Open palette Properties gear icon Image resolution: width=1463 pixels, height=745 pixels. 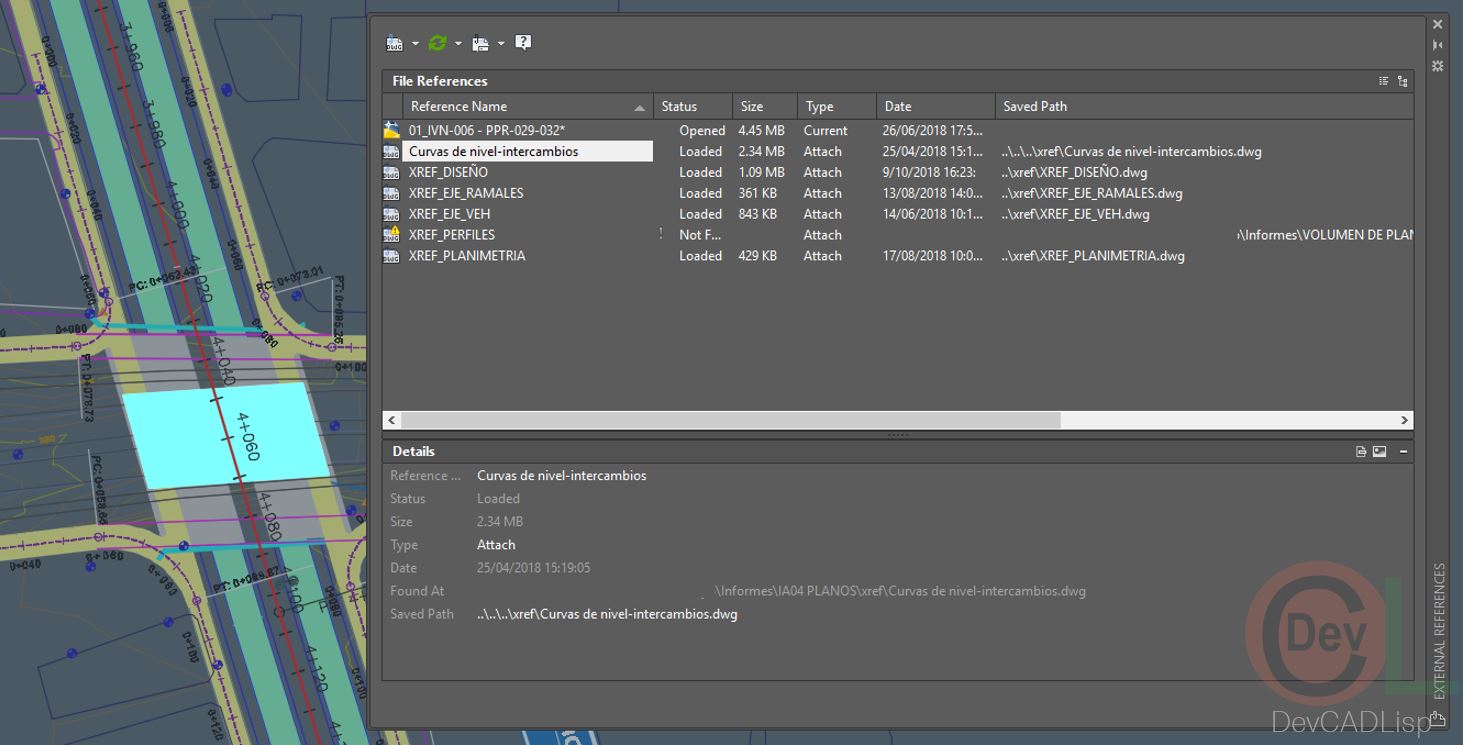(x=1438, y=66)
